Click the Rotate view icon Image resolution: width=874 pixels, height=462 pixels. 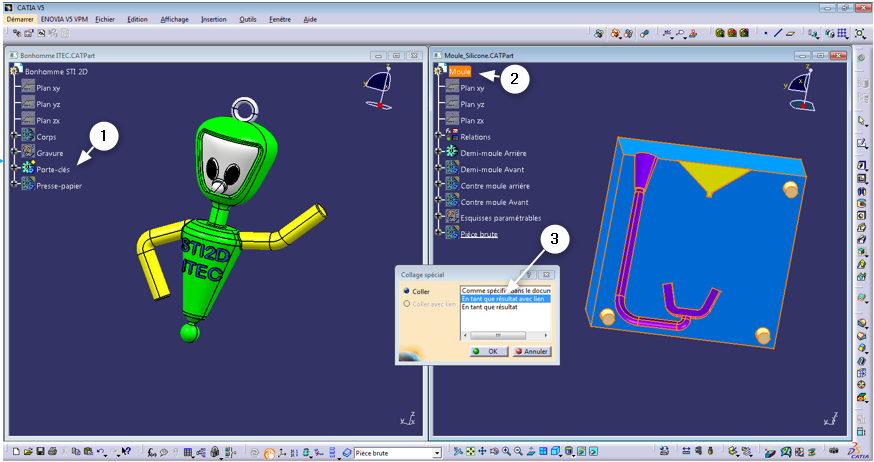(x=494, y=452)
